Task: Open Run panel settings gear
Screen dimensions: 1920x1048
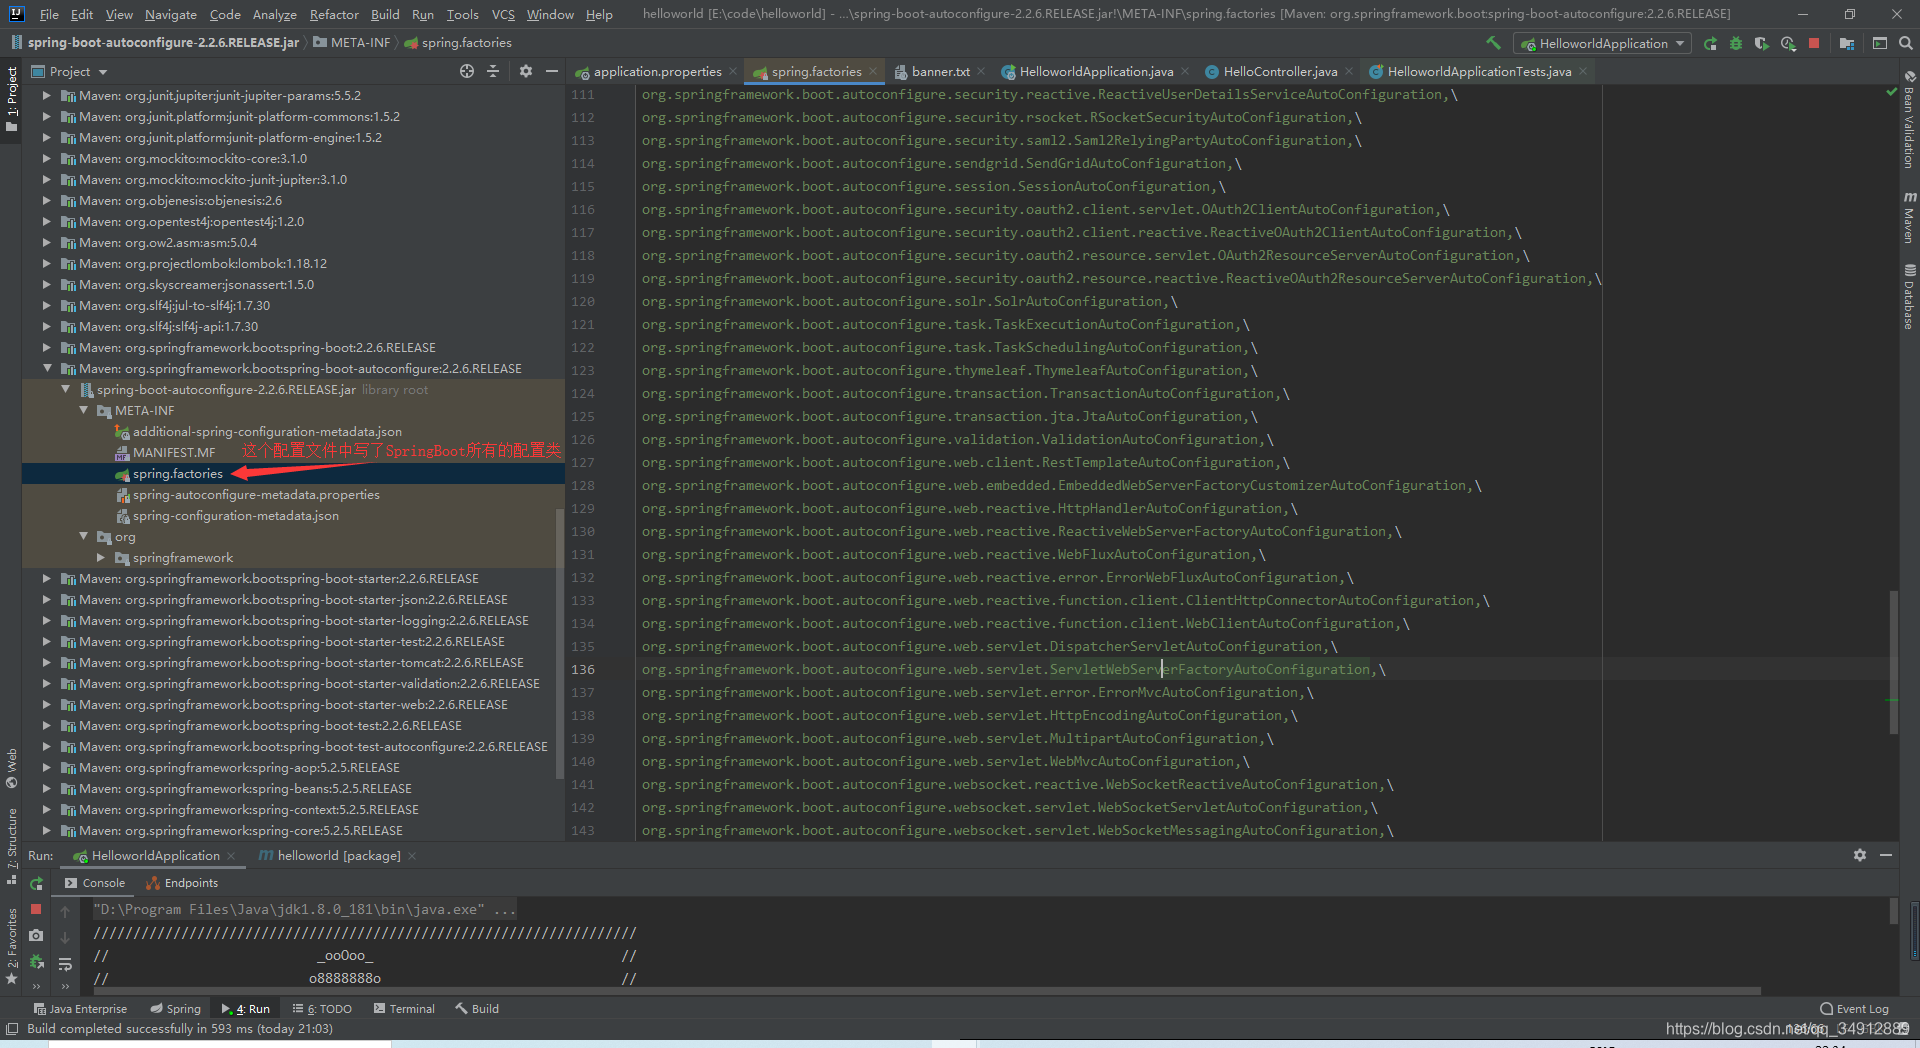Action: pos(1860,855)
